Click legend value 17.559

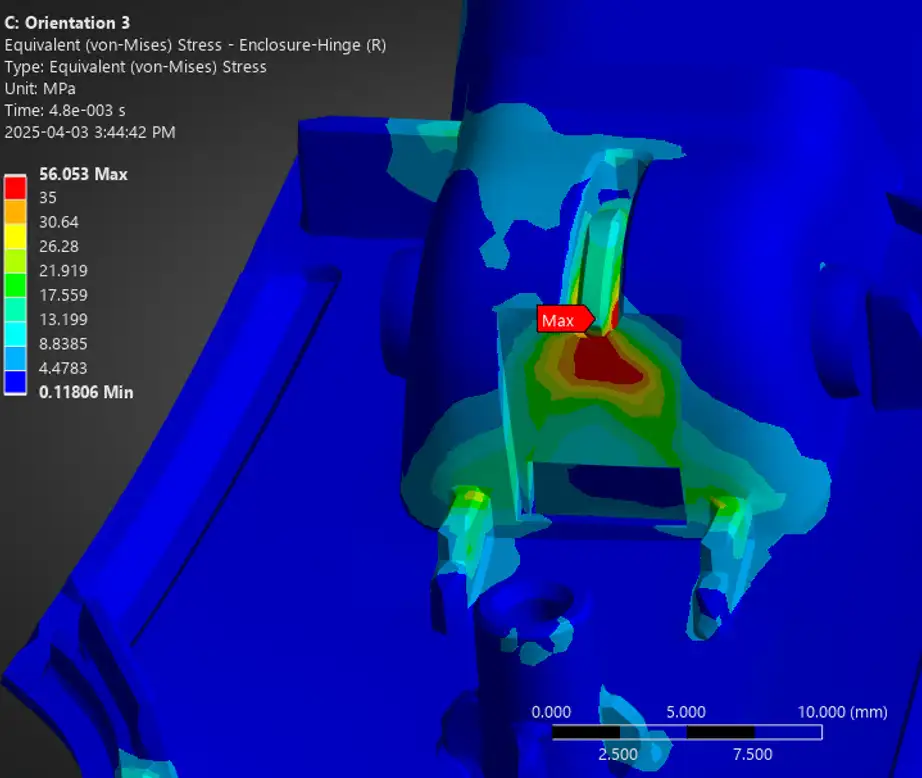click(63, 295)
